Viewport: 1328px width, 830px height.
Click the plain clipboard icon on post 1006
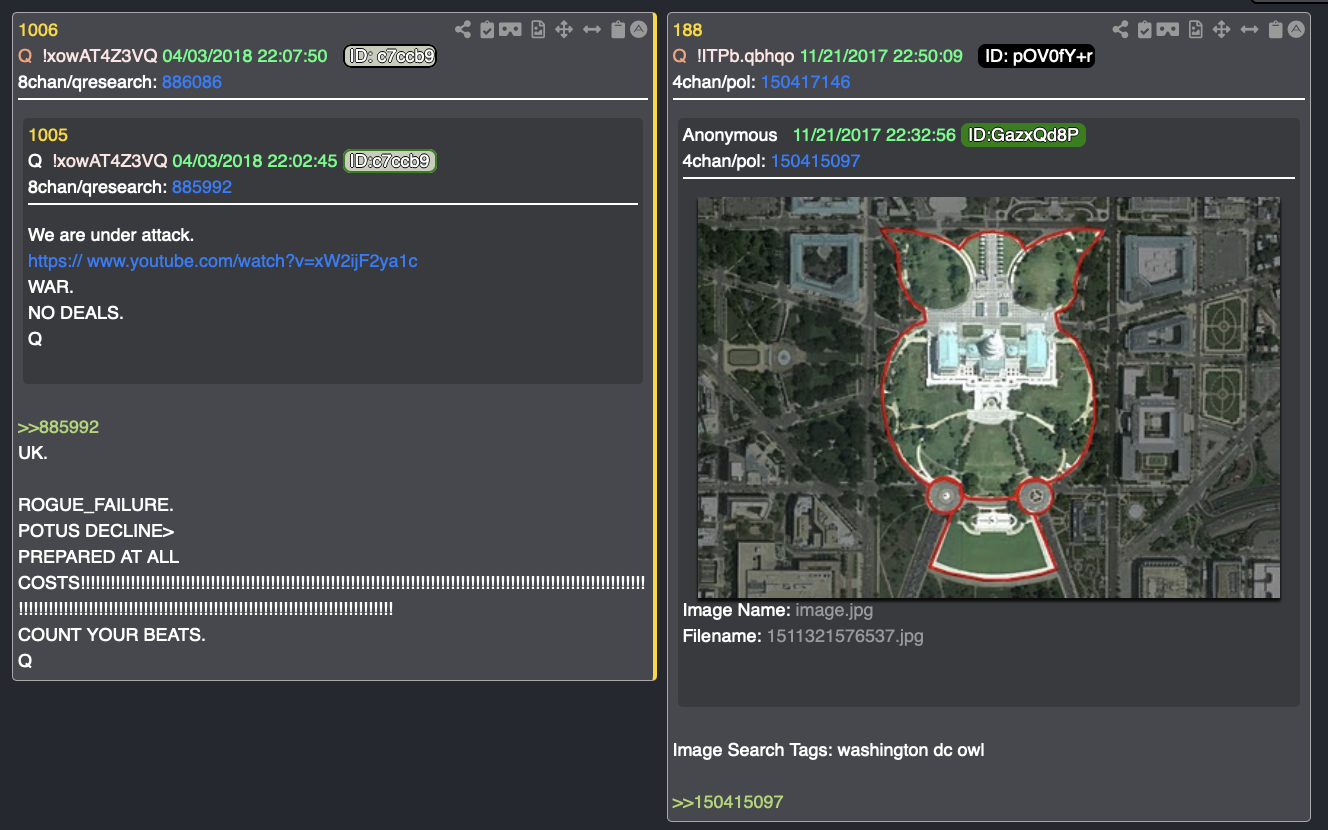[x=618, y=30]
